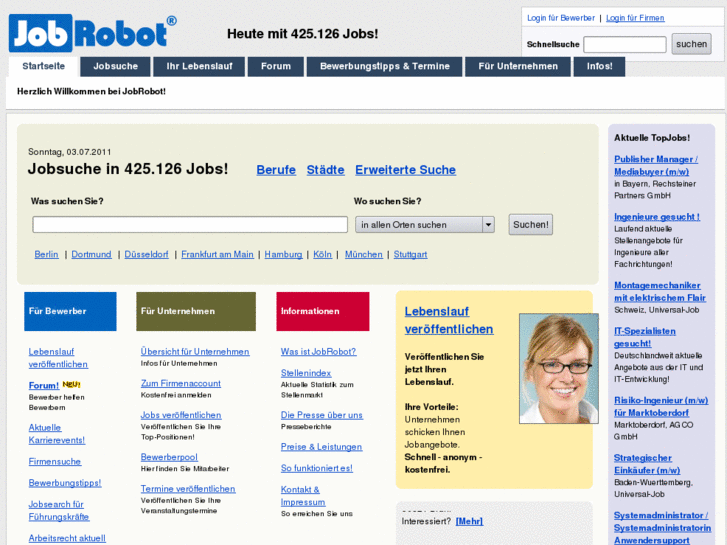This screenshot has height=545, width=727.
Task: Click the suchen button
Action: pos(691,44)
